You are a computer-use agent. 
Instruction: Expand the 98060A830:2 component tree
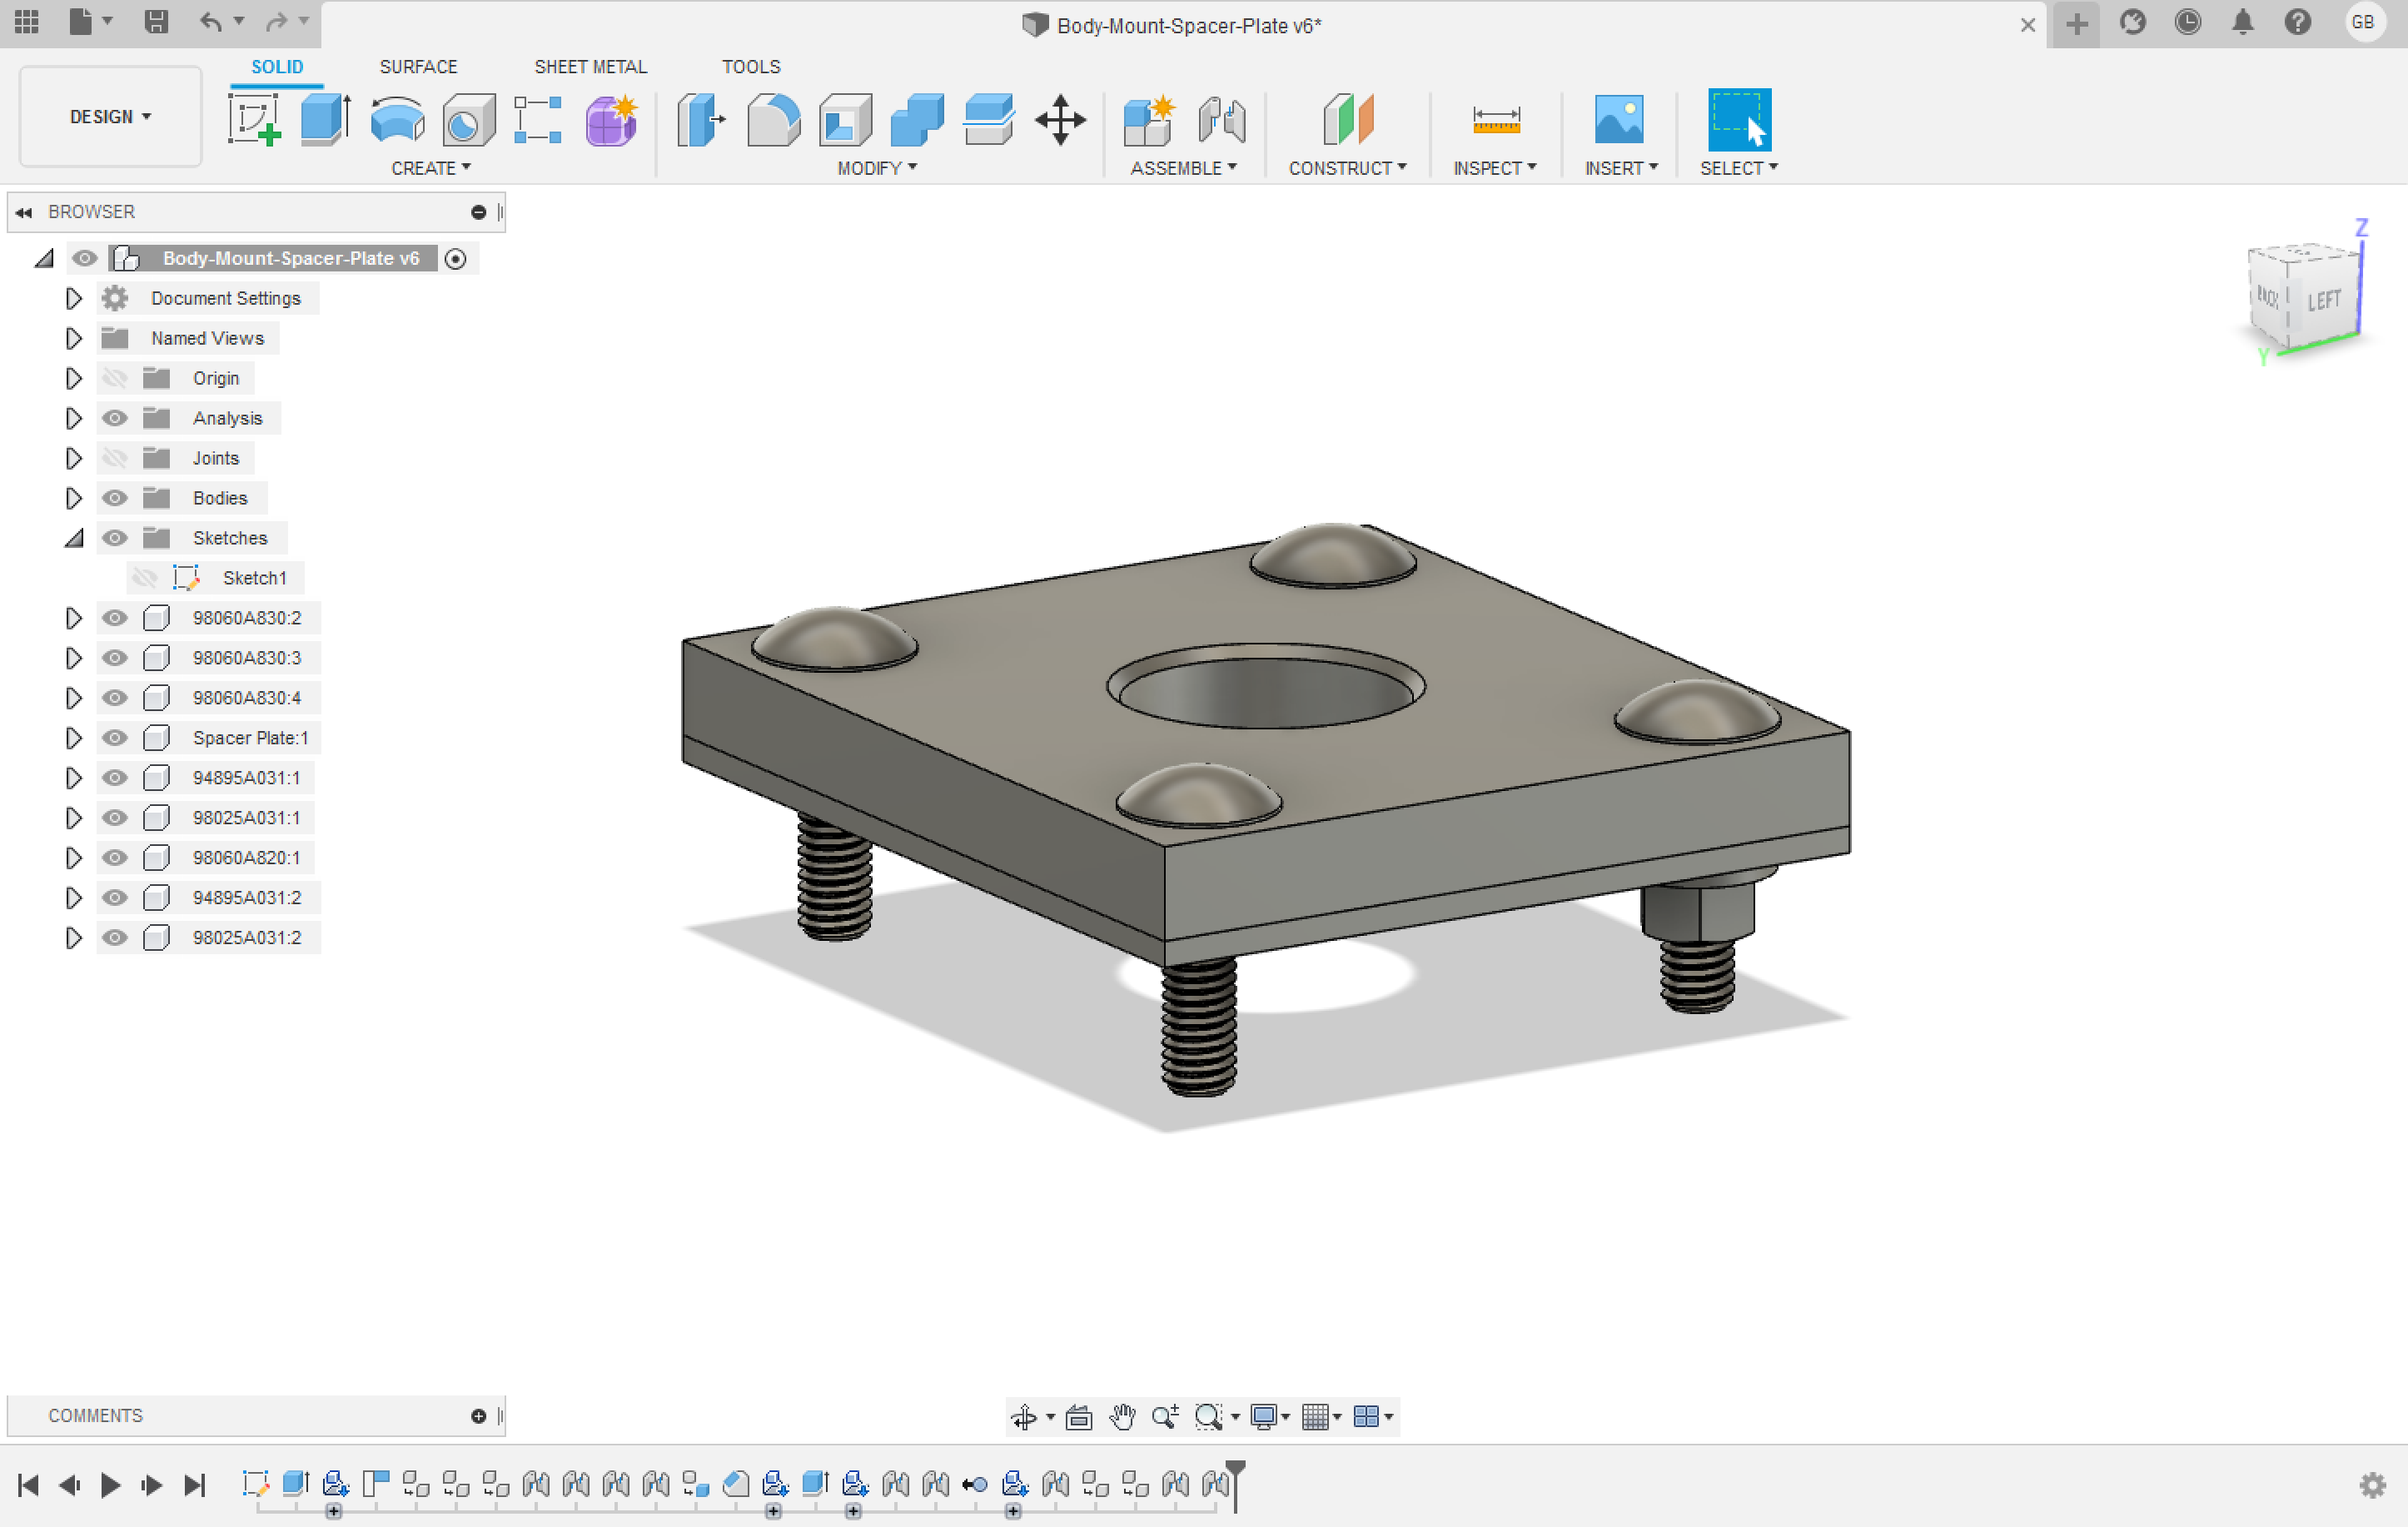coord(70,616)
